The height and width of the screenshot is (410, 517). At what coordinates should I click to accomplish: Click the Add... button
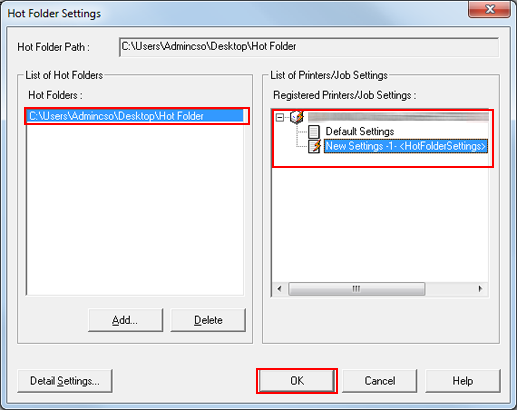point(125,320)
